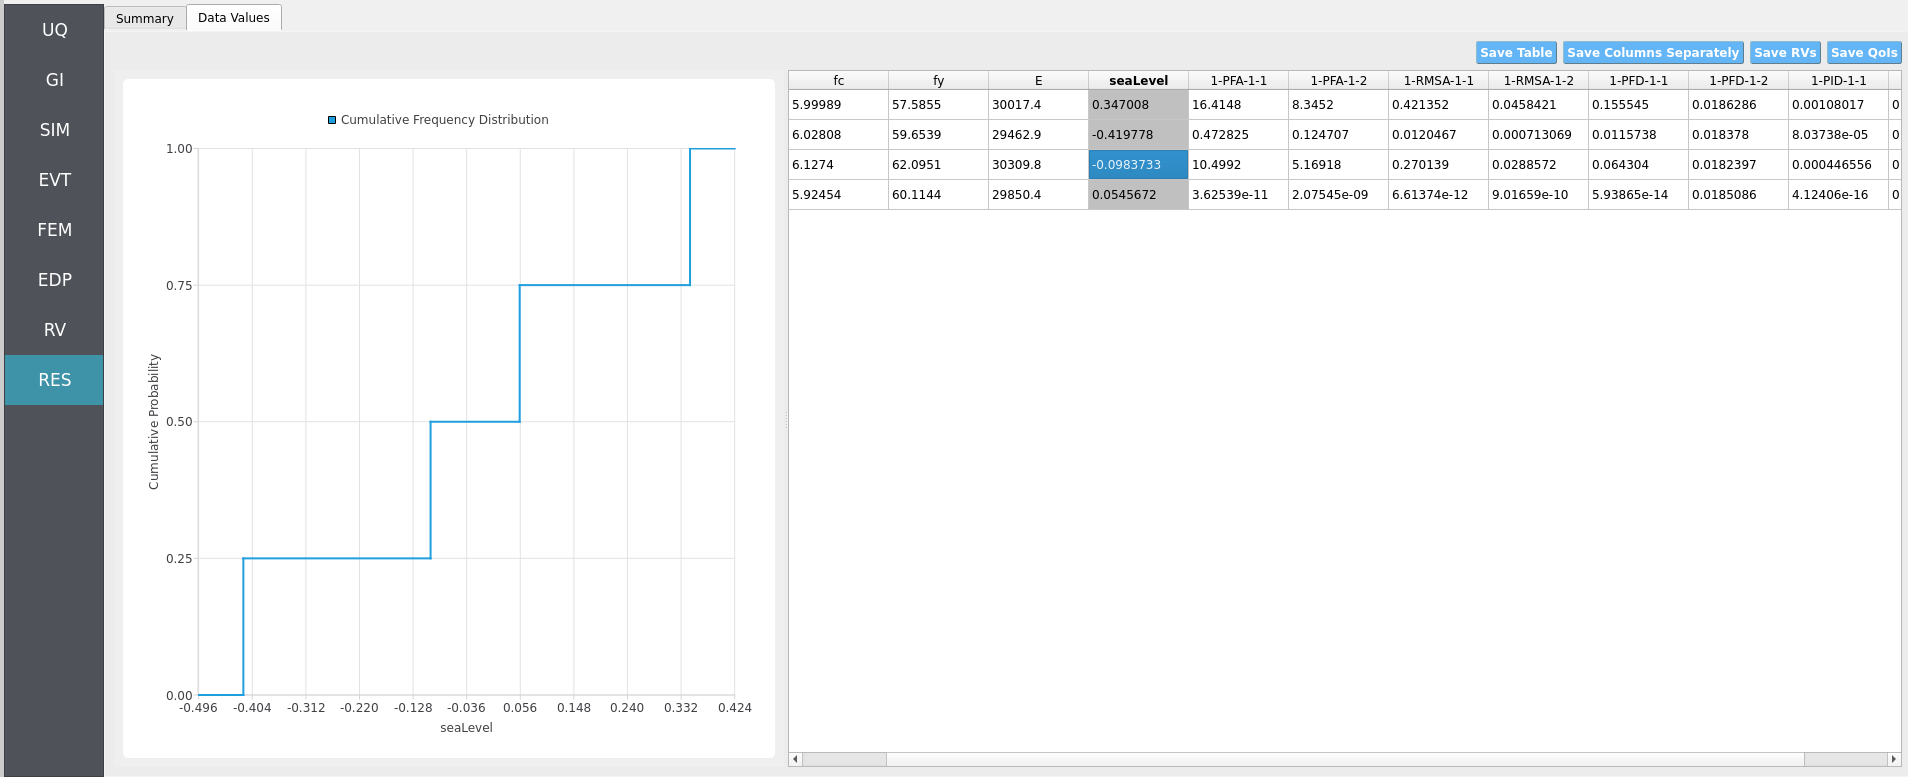
Task: Select seaLevel cell 0.347008
Action: [1138, 105]
